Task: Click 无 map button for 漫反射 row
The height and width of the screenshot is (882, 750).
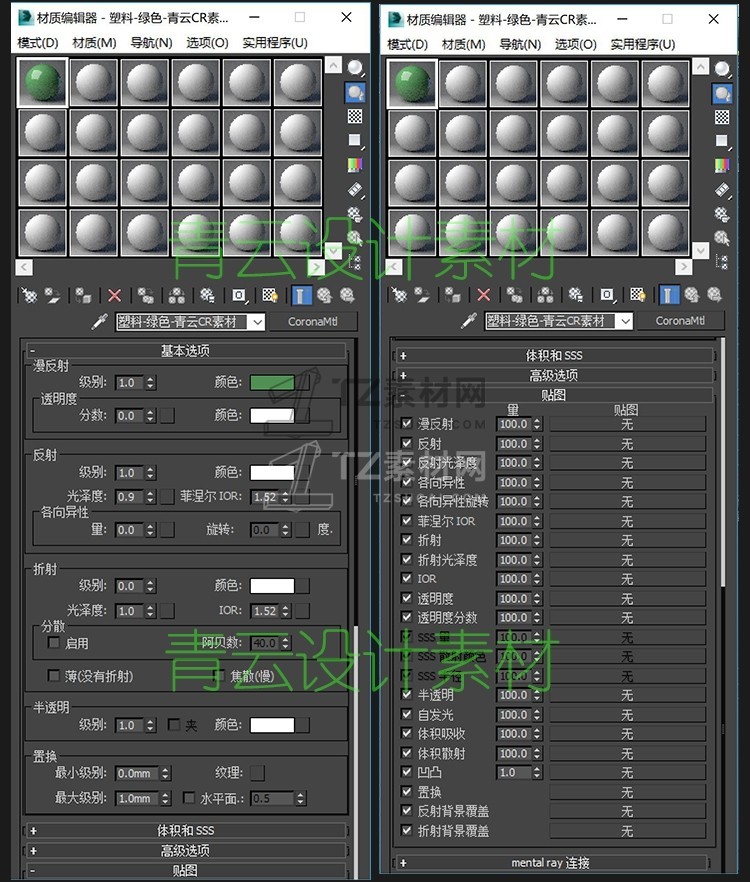Action: [x=627, y=424]
